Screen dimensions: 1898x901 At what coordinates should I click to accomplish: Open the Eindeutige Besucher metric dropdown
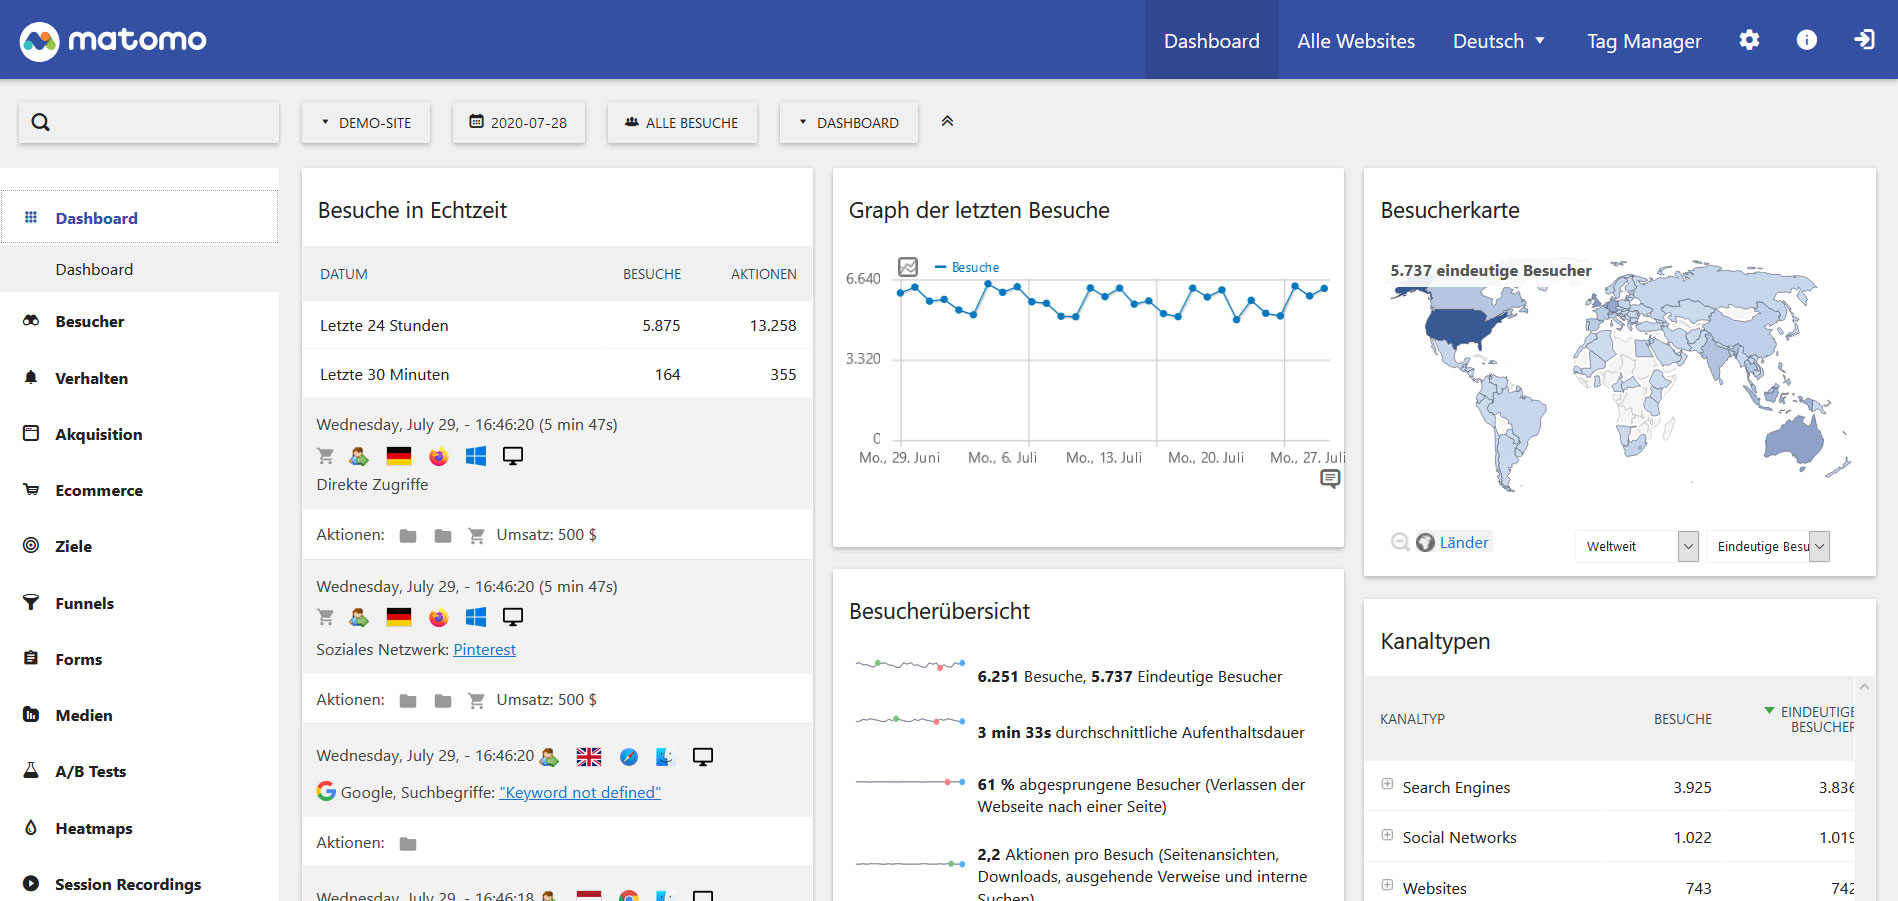pos(1768,546)
